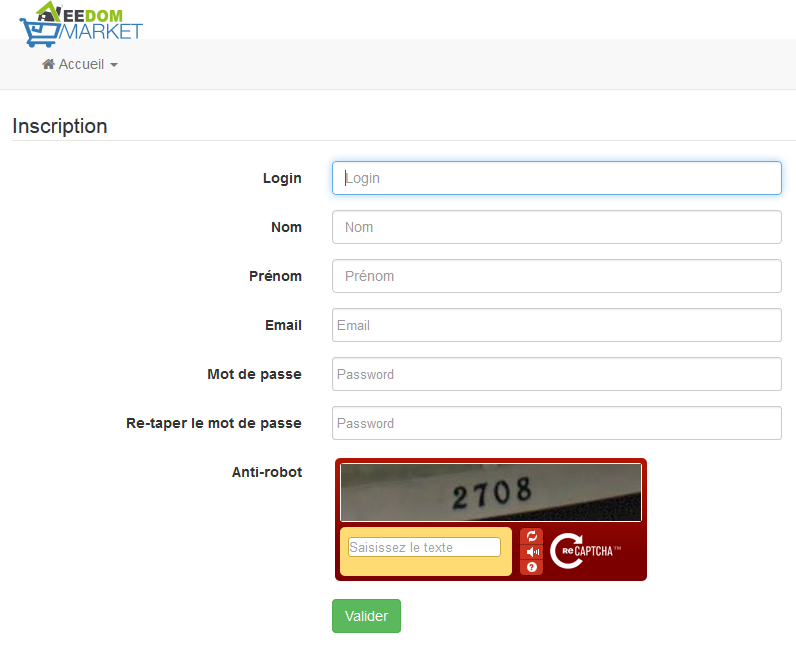Click into the Nom text field
This screenshot has height=646, width=796.
coord(556,227)
